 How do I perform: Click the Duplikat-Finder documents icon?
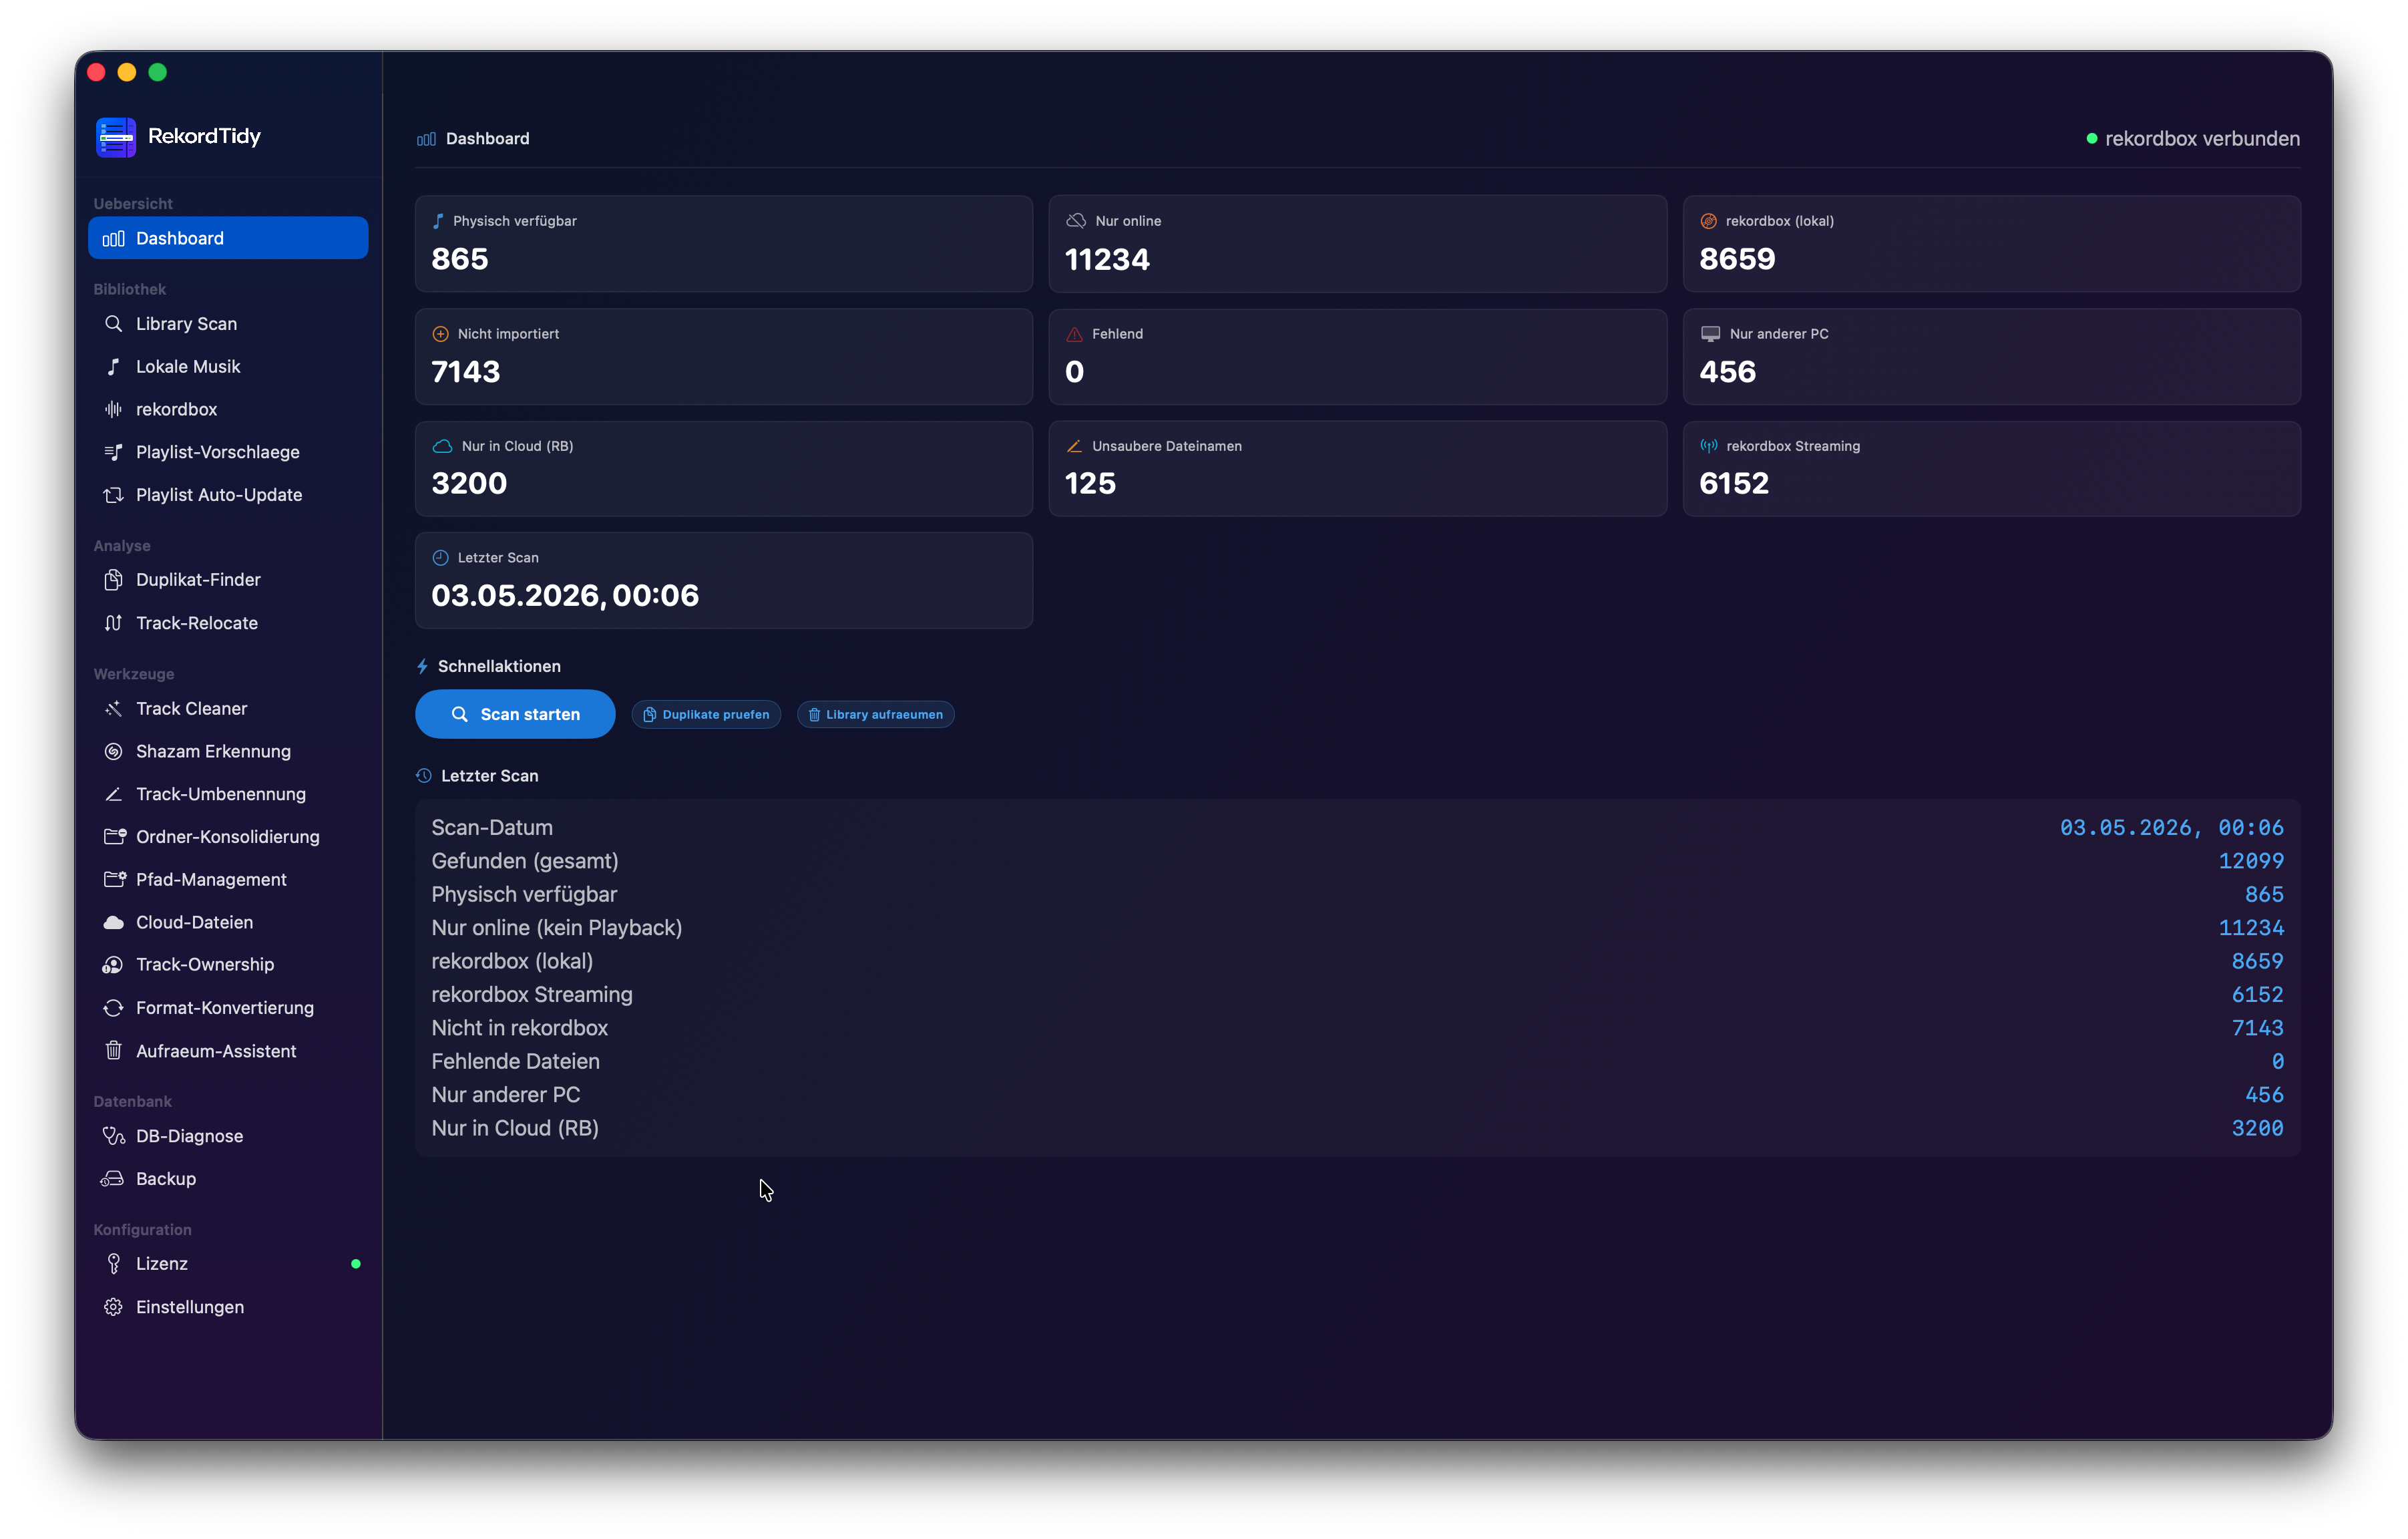(114, 580)
